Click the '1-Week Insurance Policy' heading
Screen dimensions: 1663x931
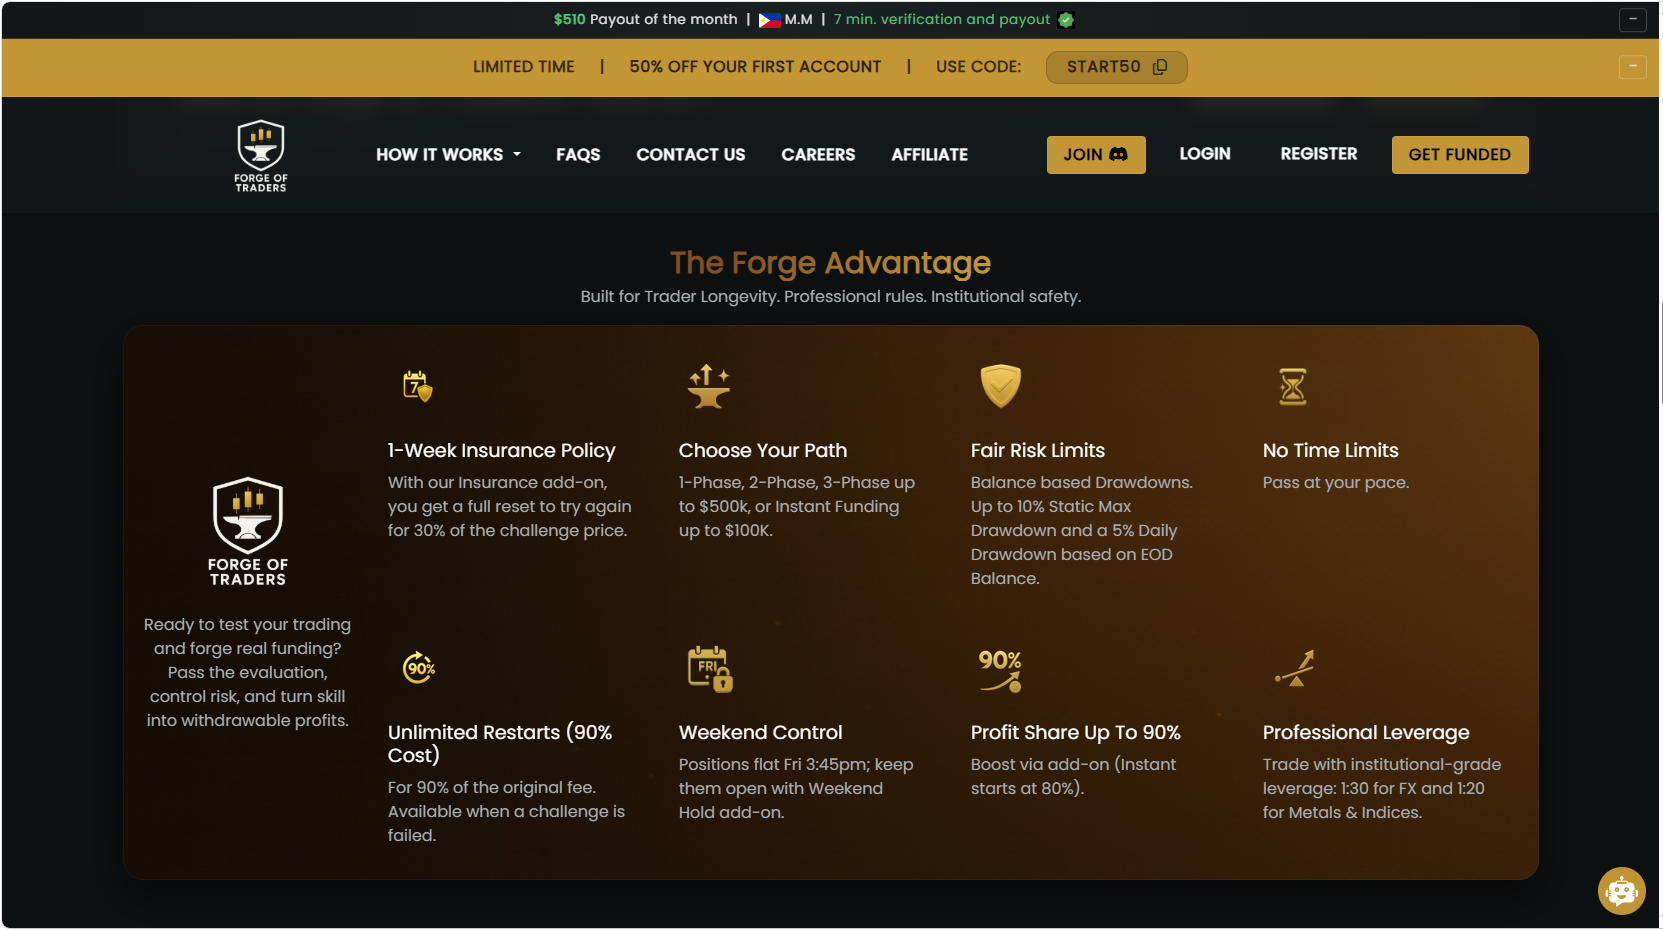502,451
